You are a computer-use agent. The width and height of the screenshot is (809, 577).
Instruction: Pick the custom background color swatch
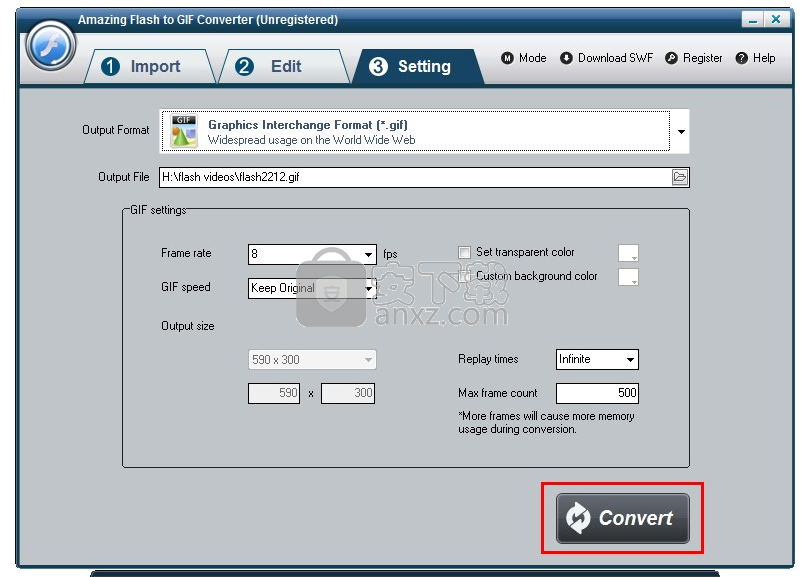tap(628, 277)
